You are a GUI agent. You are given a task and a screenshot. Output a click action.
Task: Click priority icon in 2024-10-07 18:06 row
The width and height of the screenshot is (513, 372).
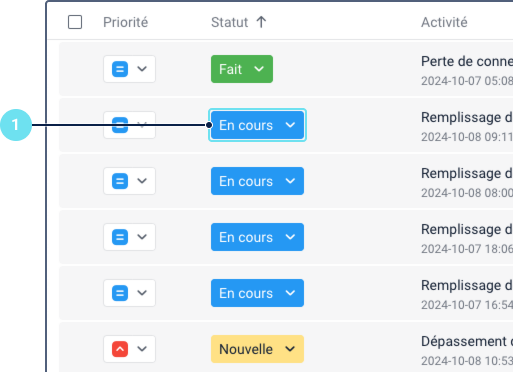pos(120,237)
